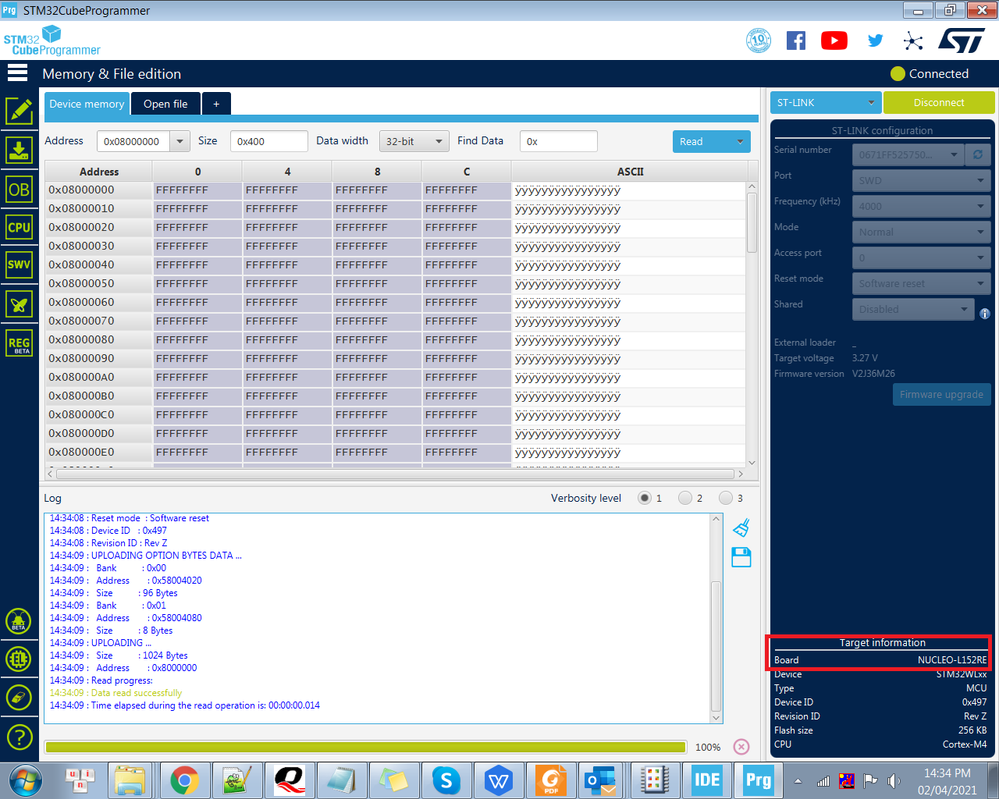
Task: Open Memory & File edition pencil icon
Action: (19, 111)
